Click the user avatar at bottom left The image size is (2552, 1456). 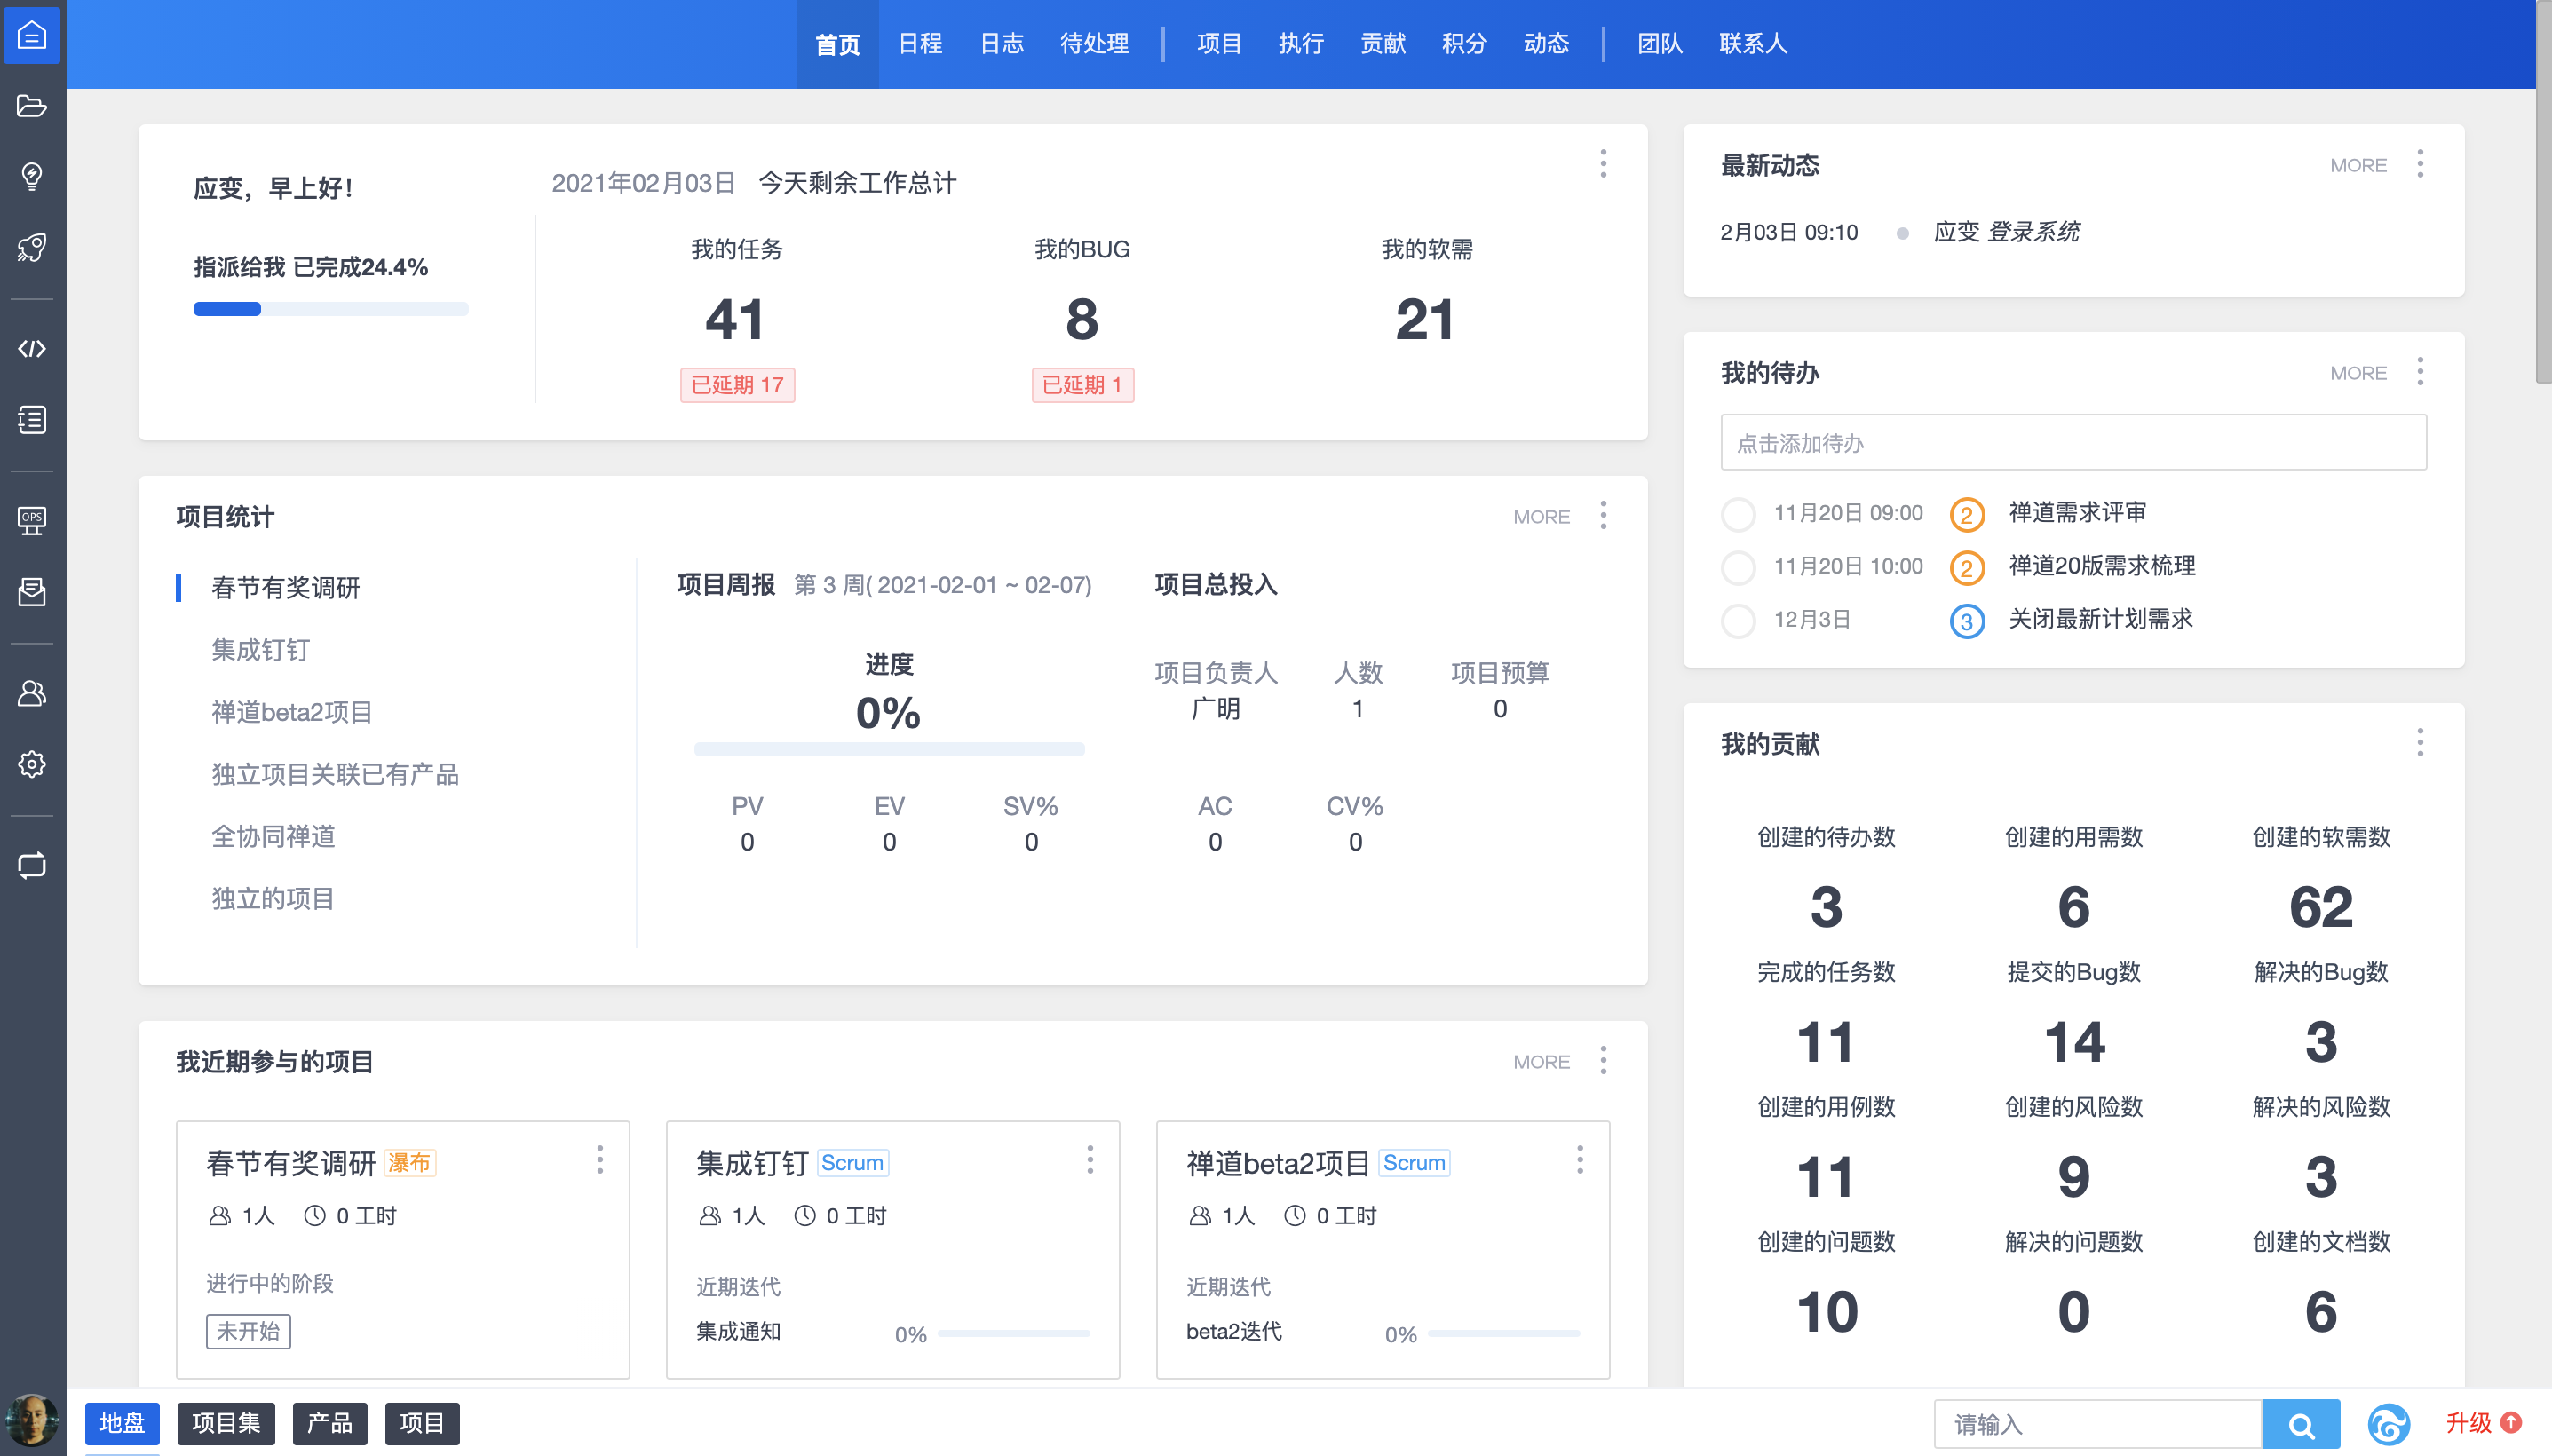(32, 1420)
